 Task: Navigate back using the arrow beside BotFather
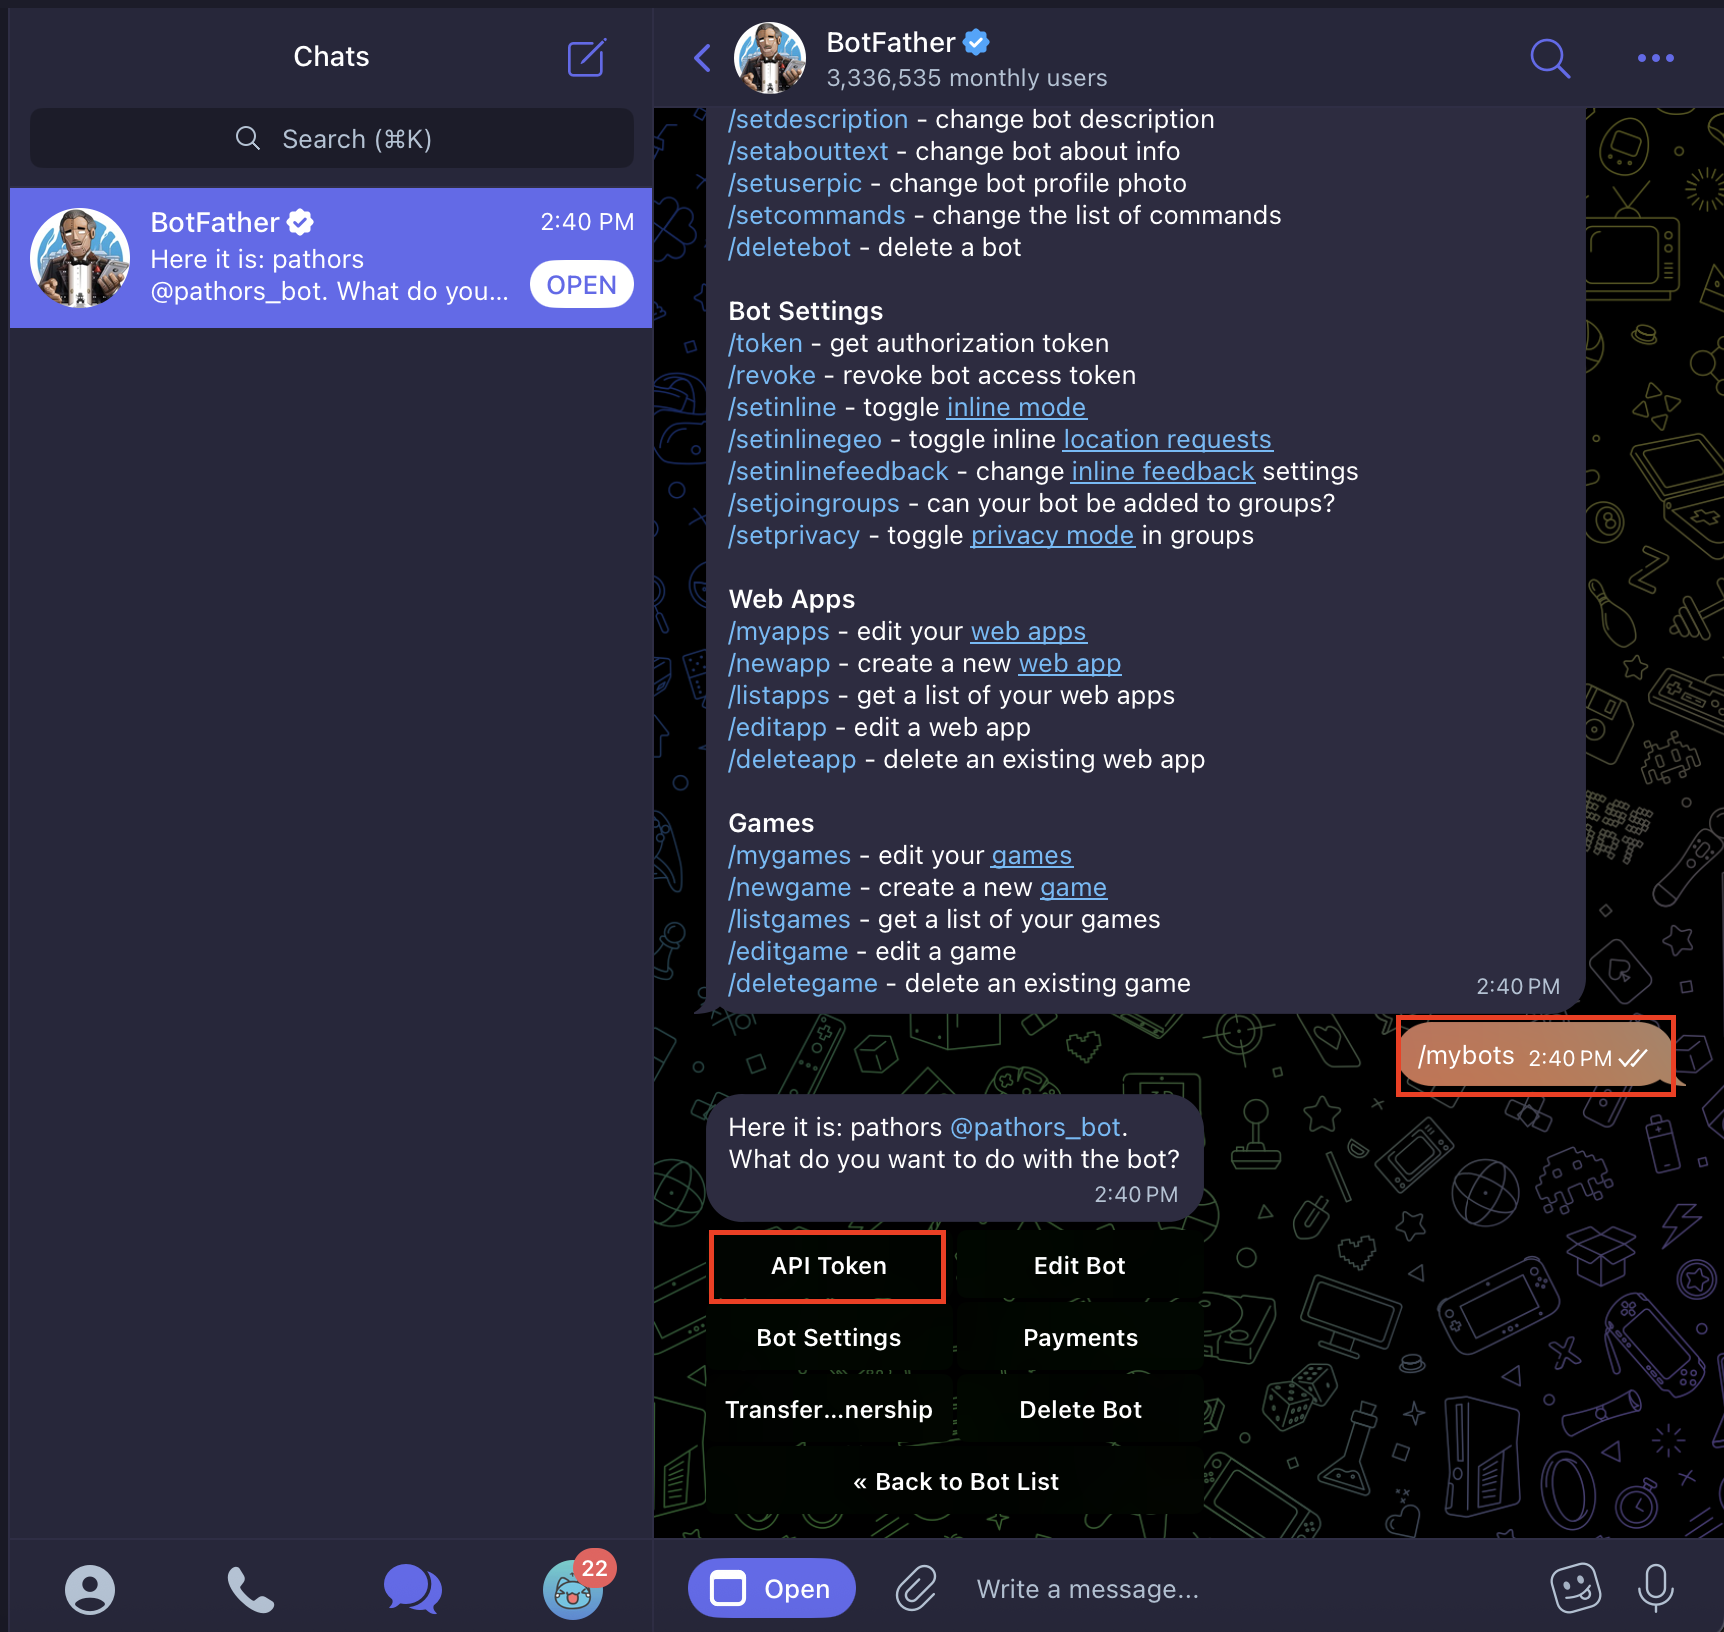click(701, 58)
